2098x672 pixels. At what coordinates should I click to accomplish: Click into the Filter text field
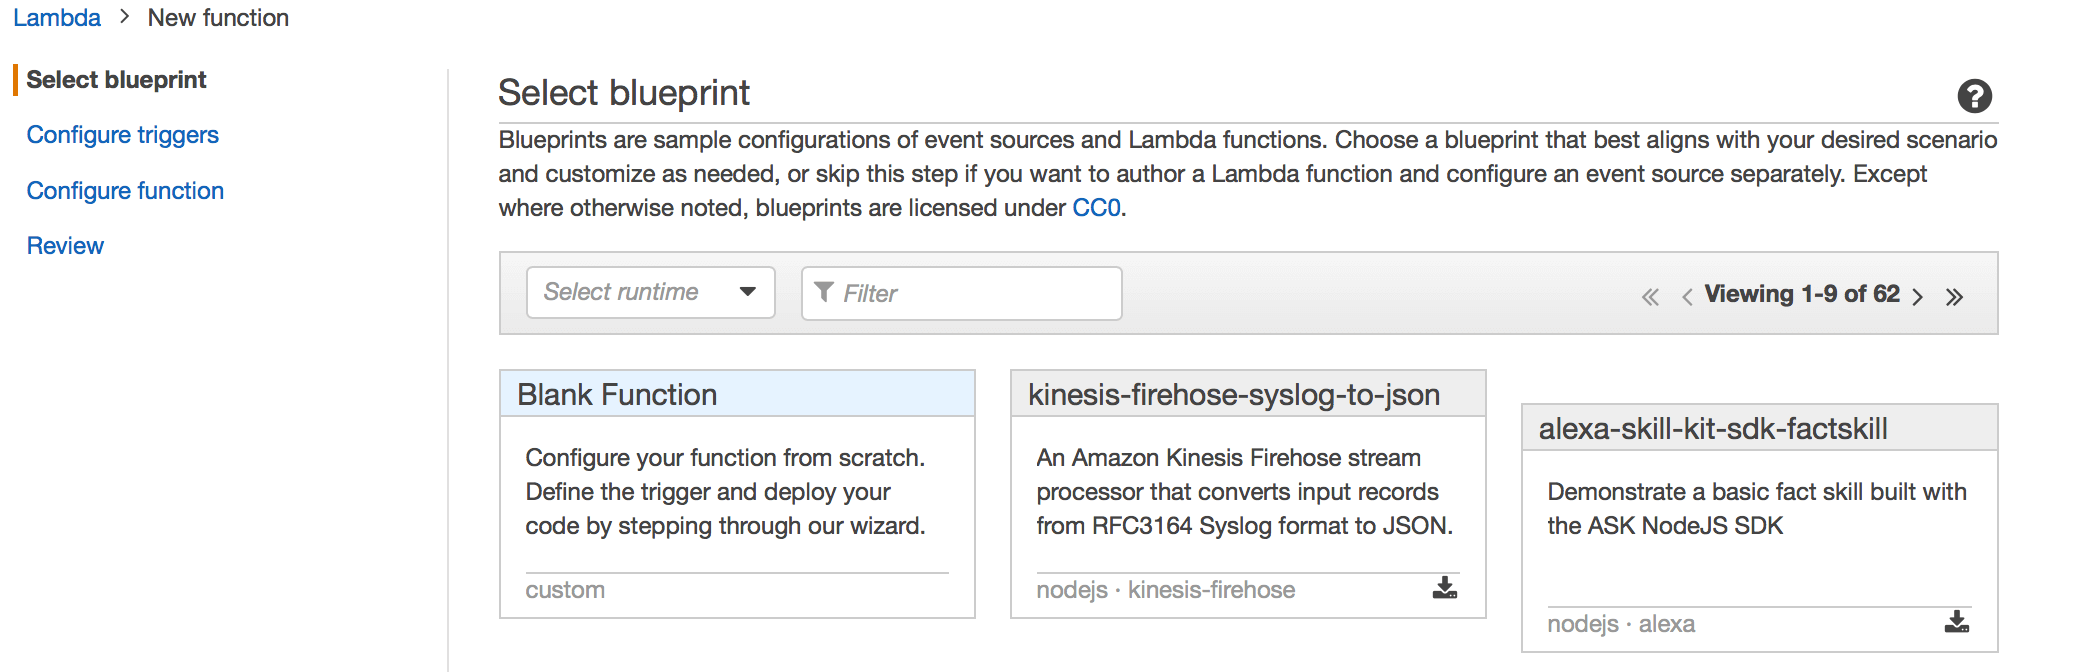pyautogui.click(x=962, y=293)
